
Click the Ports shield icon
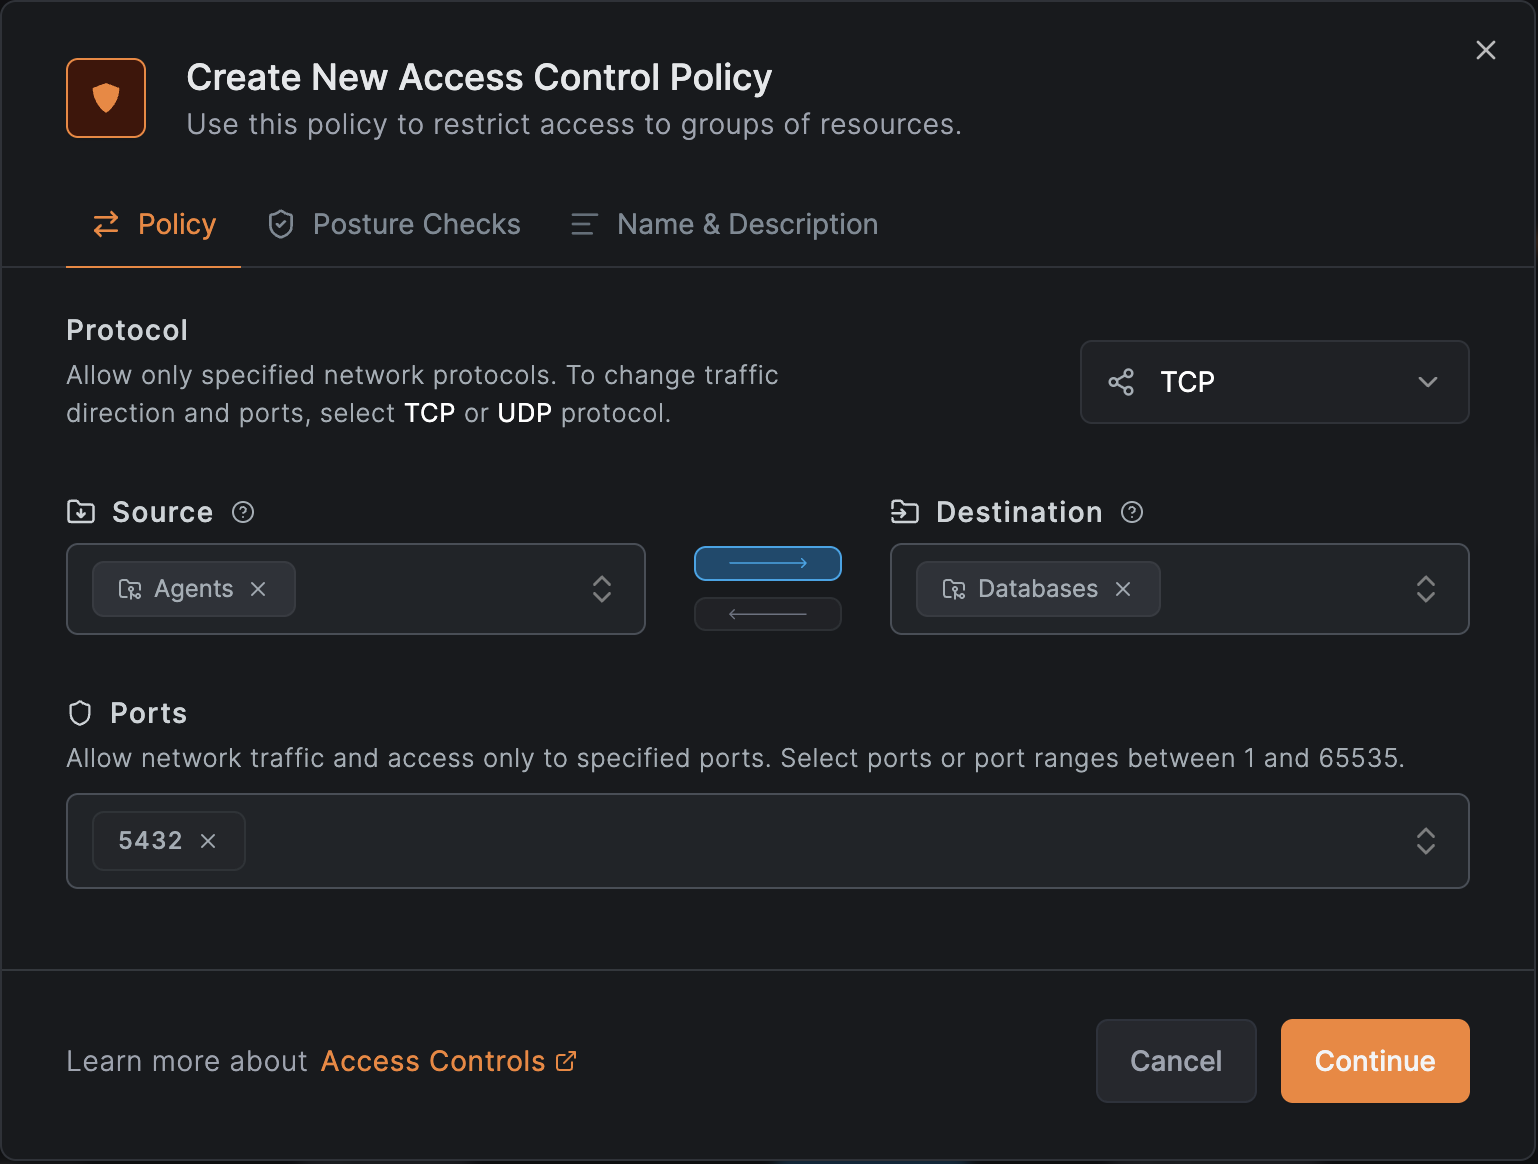coord(80,713)
